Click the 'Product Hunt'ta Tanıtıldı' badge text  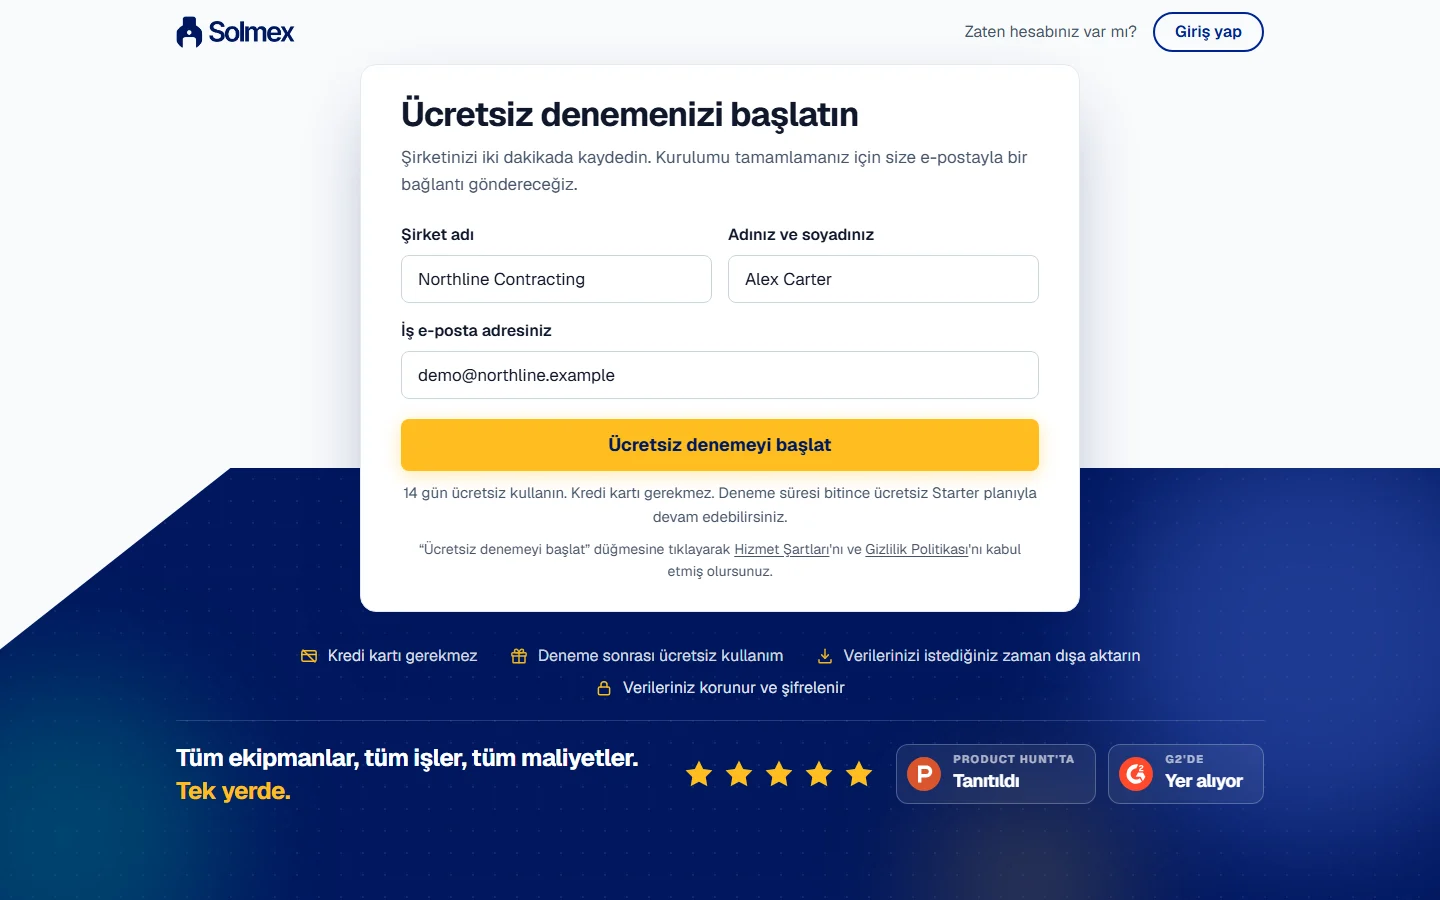tap(1013, 771)
